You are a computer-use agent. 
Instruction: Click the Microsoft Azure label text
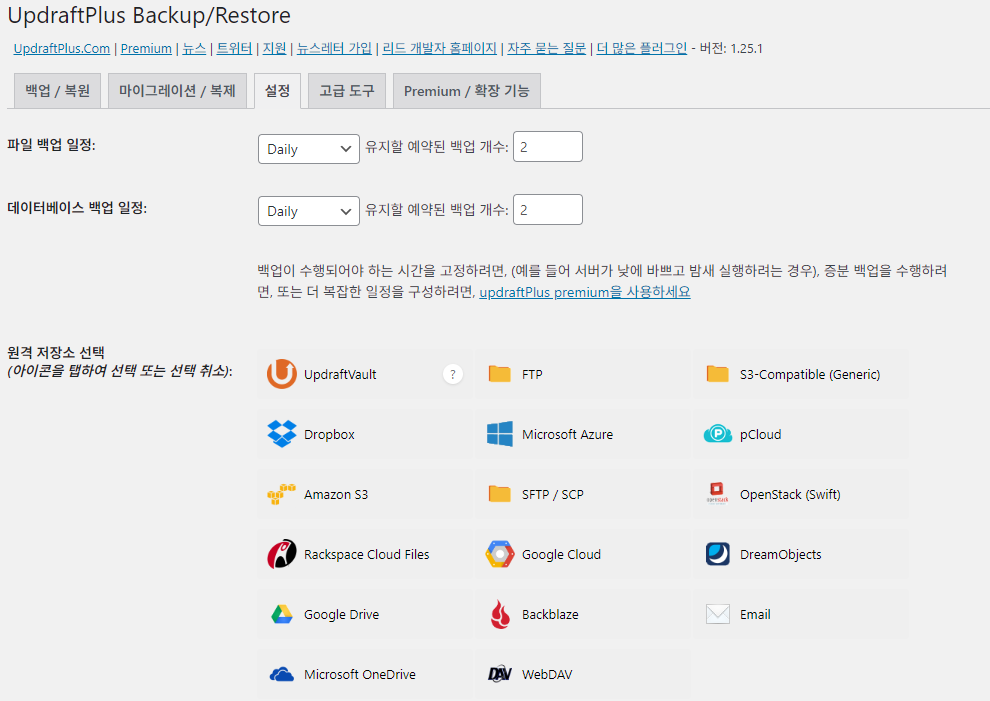567,434
